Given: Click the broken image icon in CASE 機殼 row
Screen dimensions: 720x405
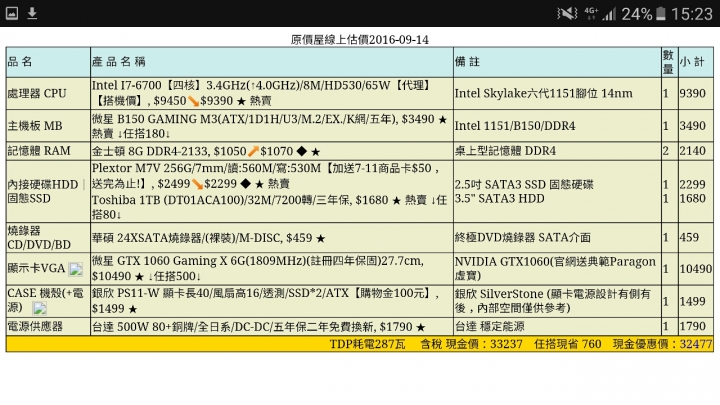Looking at the screenshot, I should click(40, 308).
